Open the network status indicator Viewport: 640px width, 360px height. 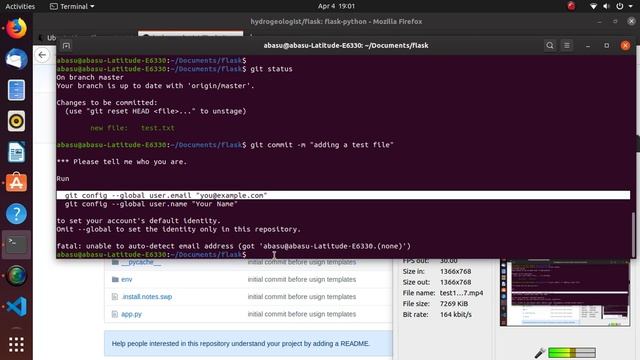(593, 6)
